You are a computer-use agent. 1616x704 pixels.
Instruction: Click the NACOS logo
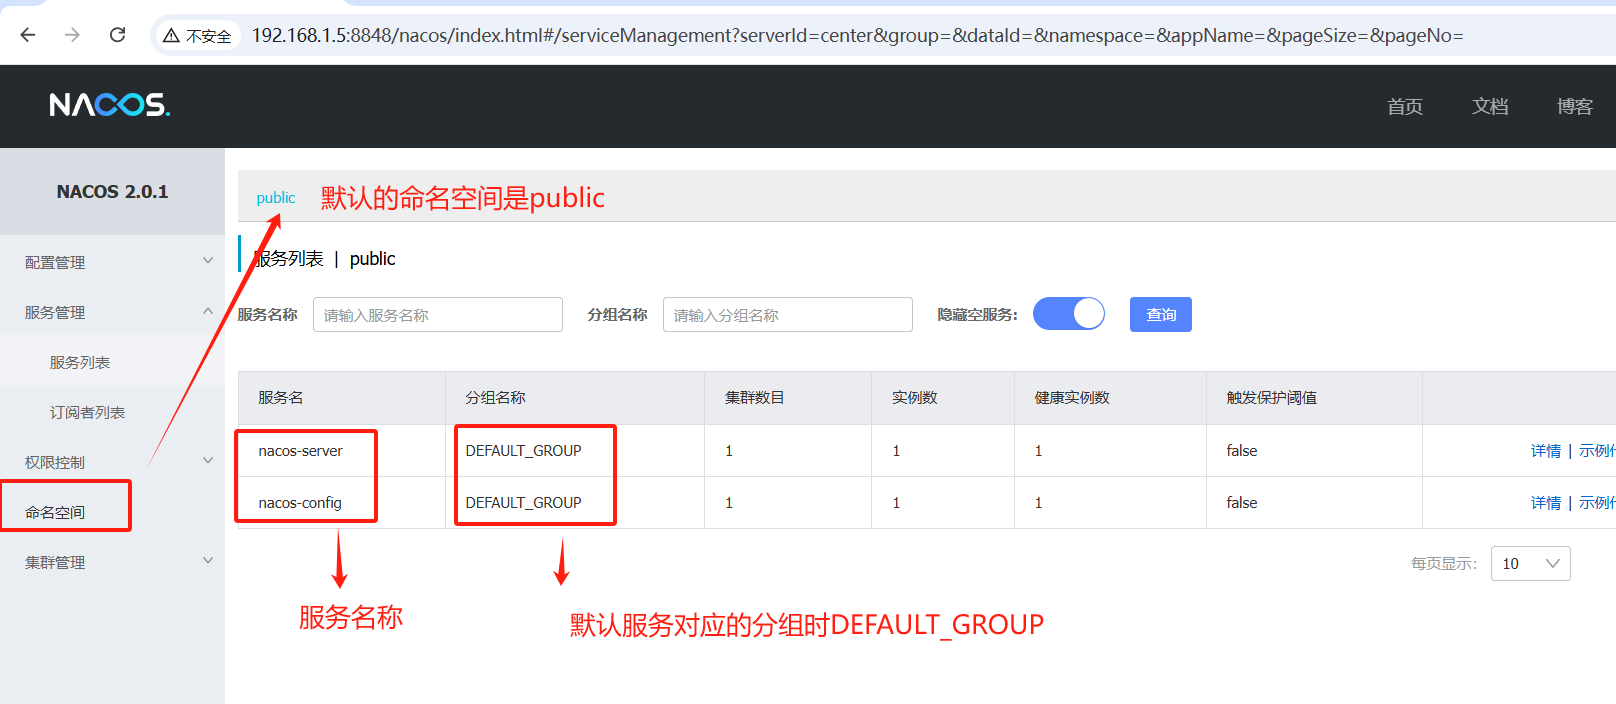[110, 105]
